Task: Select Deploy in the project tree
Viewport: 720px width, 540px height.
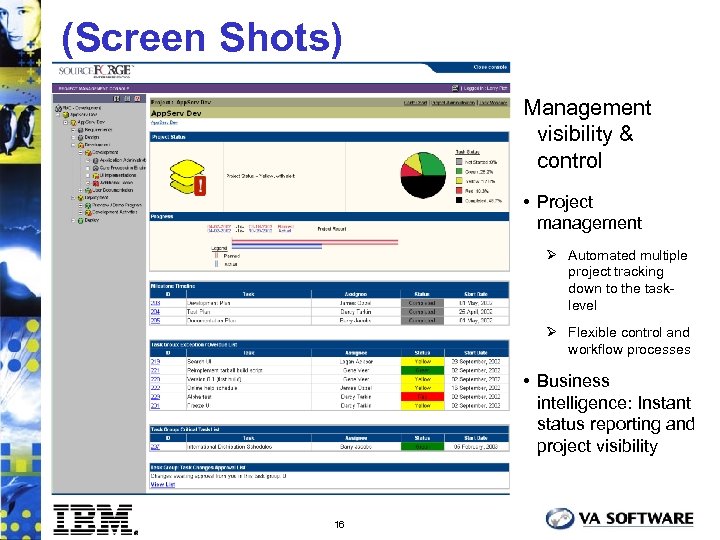Action: point(92,220)
